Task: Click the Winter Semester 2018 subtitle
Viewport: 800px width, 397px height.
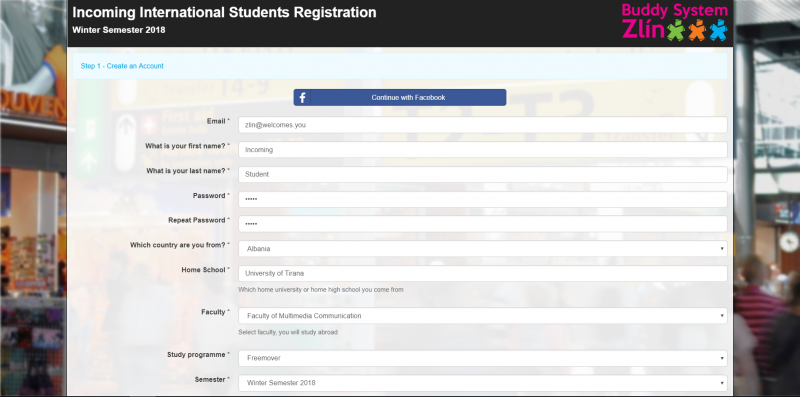Action: (119, 30)
